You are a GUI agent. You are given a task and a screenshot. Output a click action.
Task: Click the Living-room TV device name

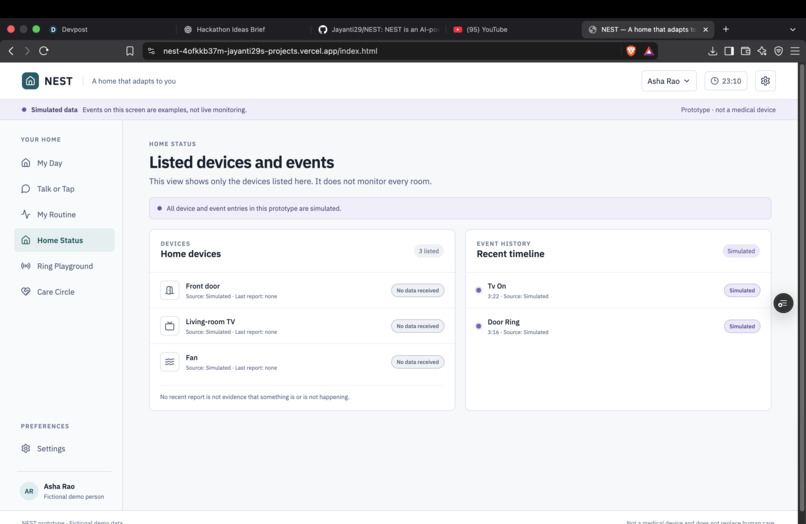(210, 322)
